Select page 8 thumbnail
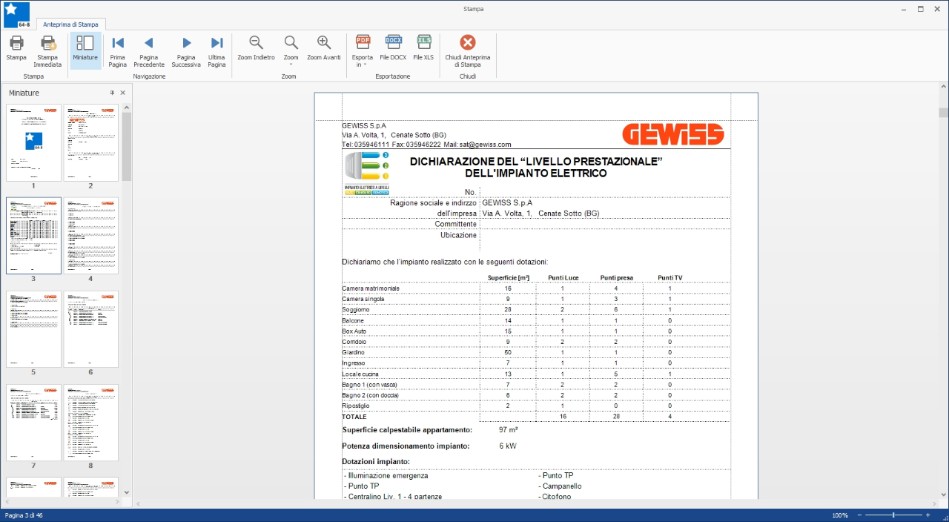This screenshot has width=949, height=522. (91, 423)
